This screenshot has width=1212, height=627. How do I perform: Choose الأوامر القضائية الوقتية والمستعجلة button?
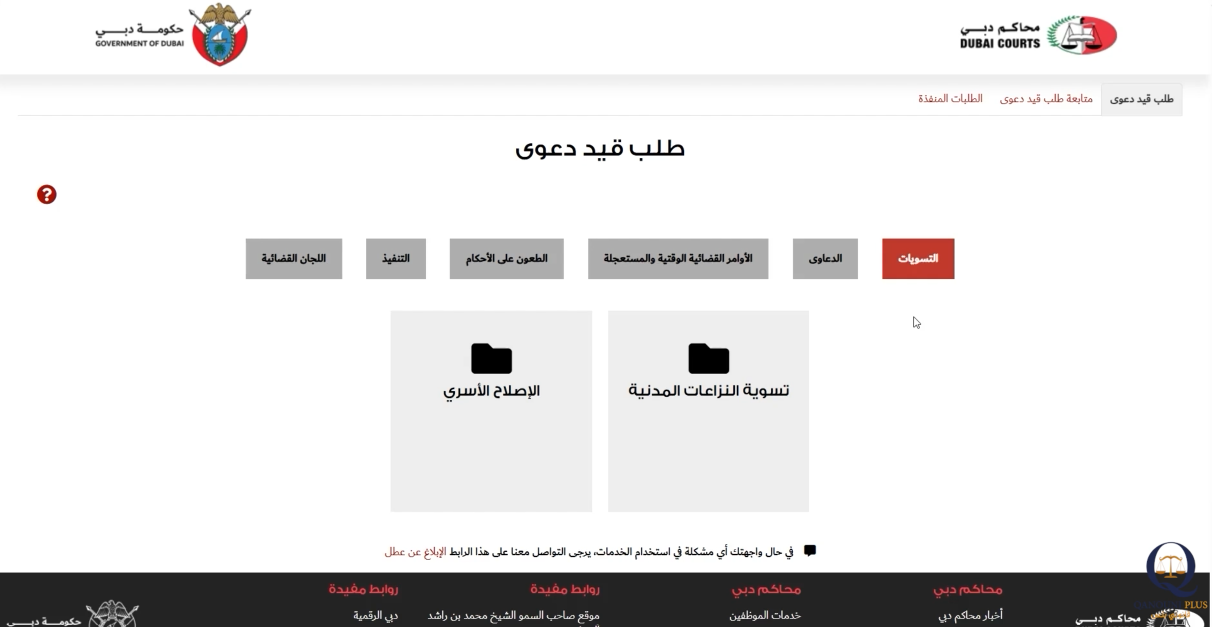677,259
